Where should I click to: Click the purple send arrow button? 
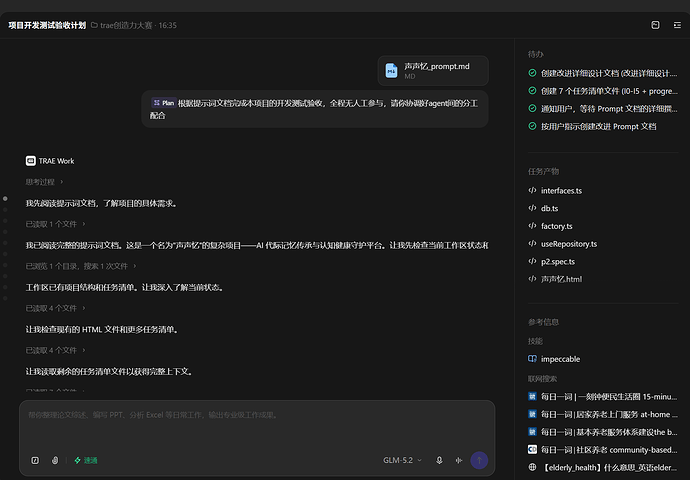pyautogui.click(x=479, y=460)
